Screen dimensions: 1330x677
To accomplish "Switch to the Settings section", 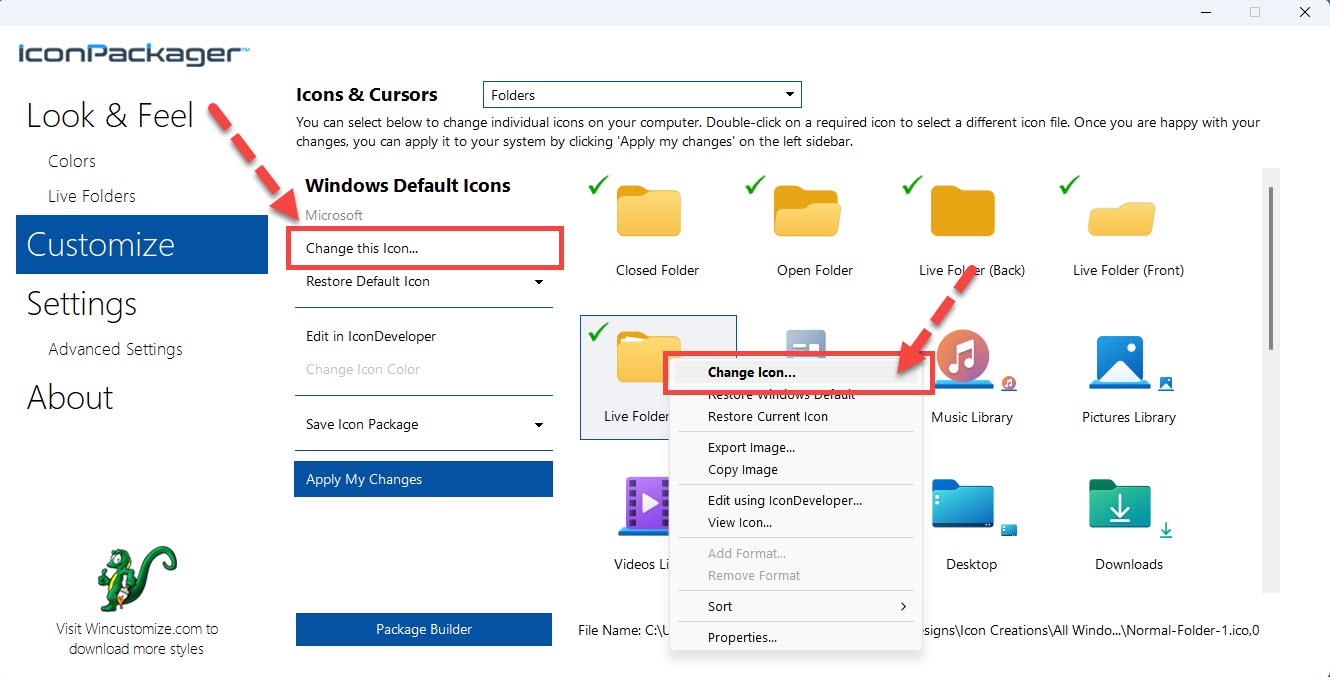I will (81, 304).
